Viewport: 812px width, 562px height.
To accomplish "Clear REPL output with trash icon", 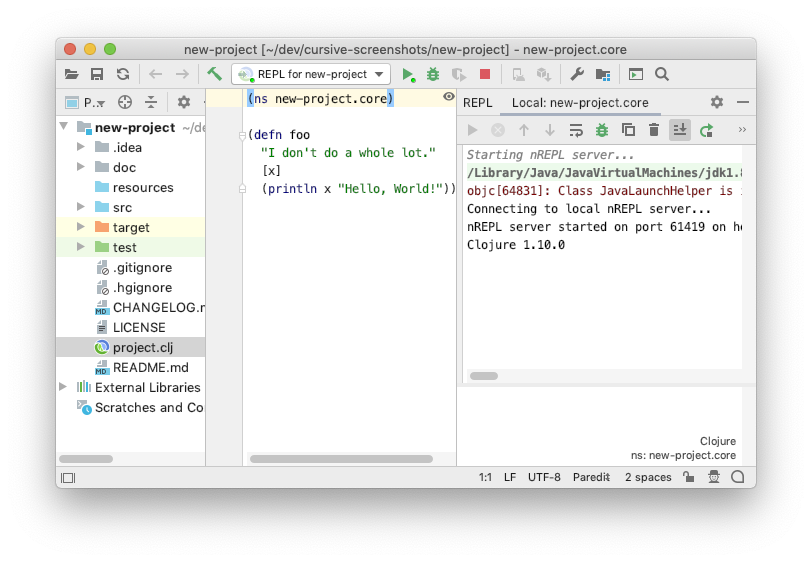I will (x=654, y=130).
